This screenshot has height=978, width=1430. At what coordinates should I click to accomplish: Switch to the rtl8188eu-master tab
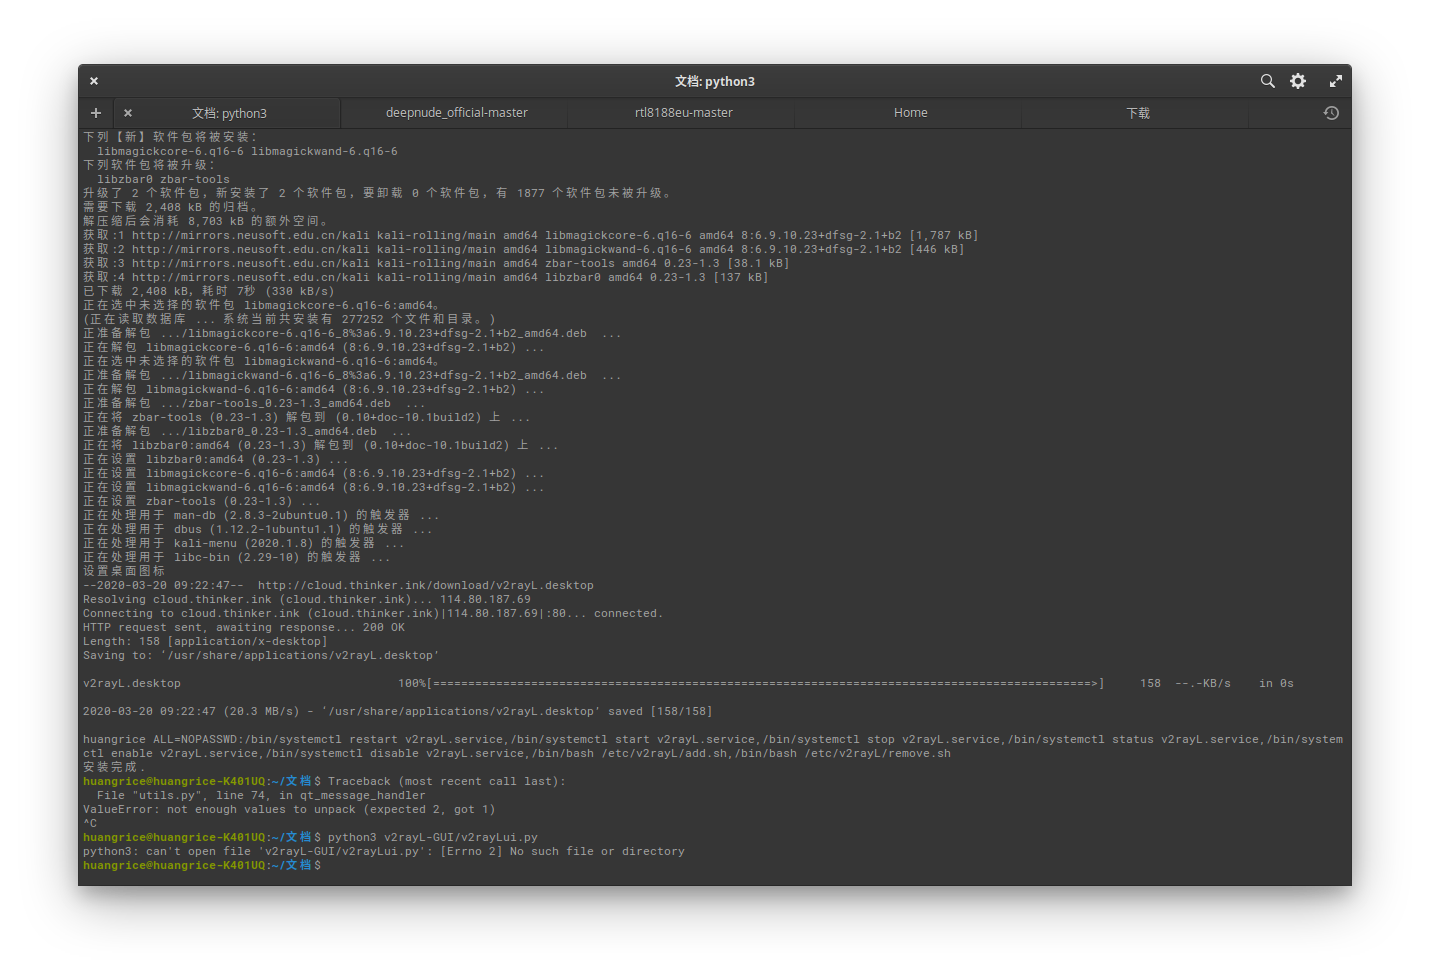coord(682,113)
